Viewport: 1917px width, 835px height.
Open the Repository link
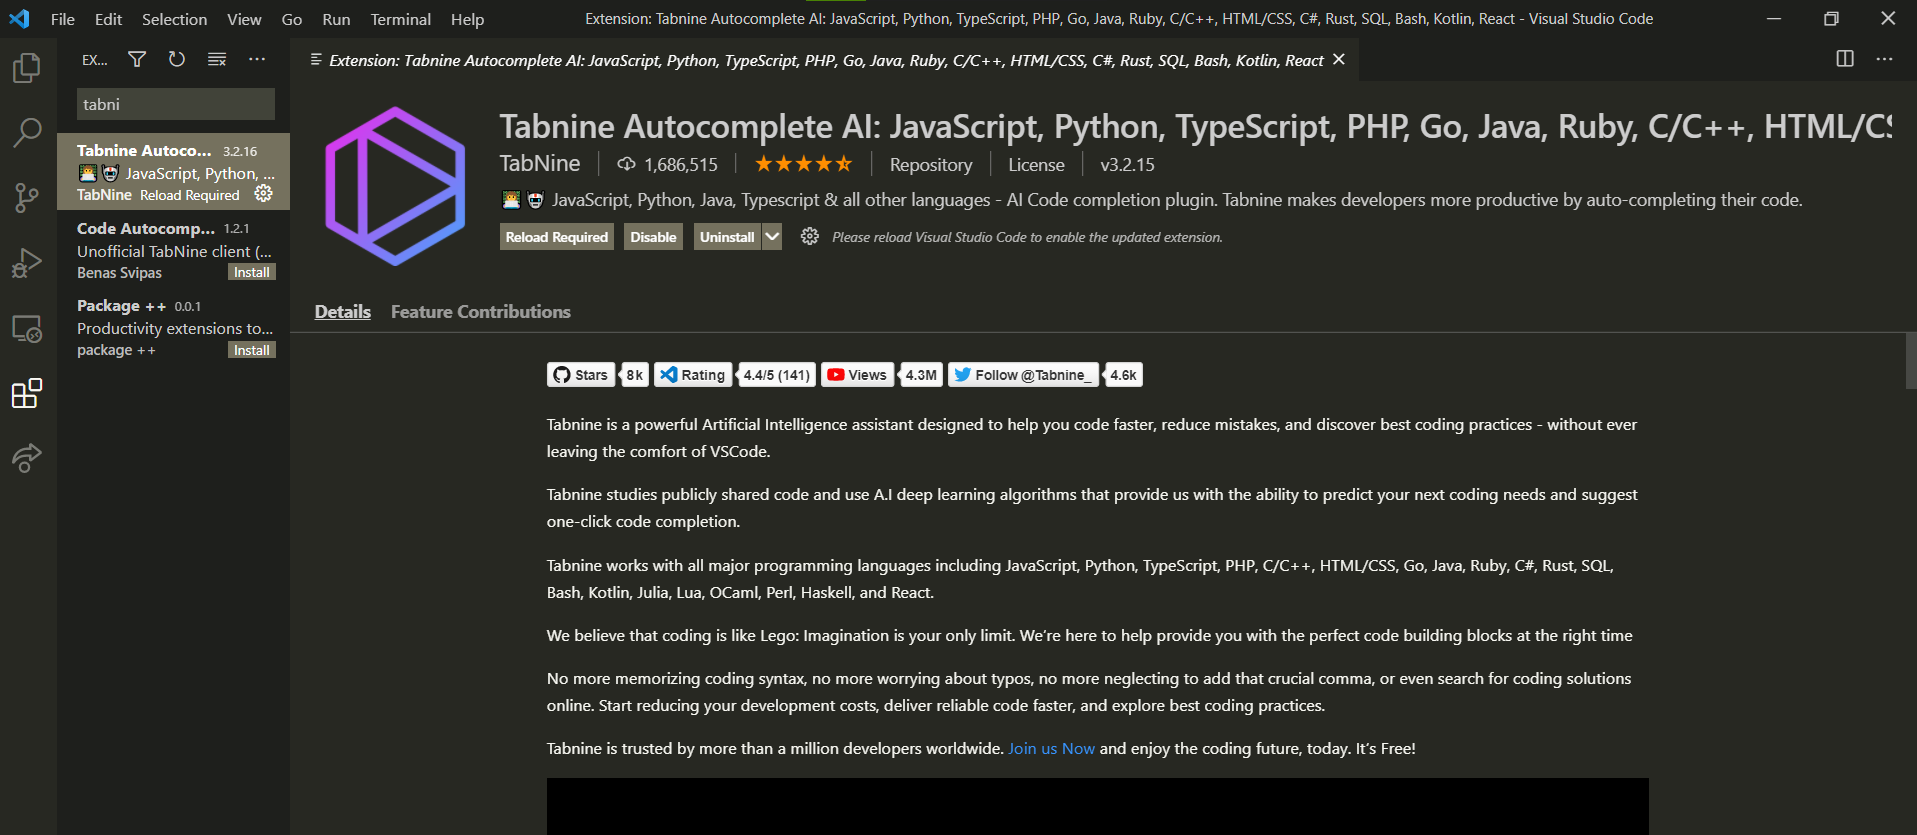(931, 164)
